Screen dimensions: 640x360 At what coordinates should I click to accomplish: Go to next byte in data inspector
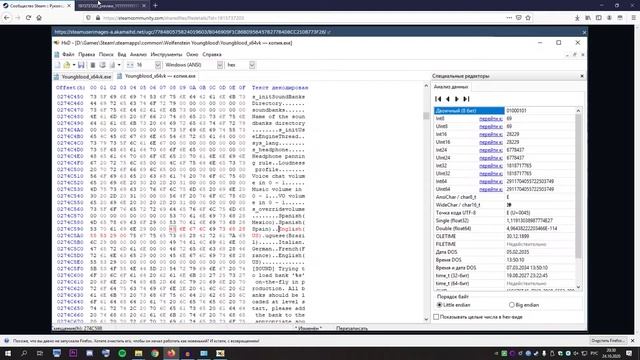pos(457,99)
